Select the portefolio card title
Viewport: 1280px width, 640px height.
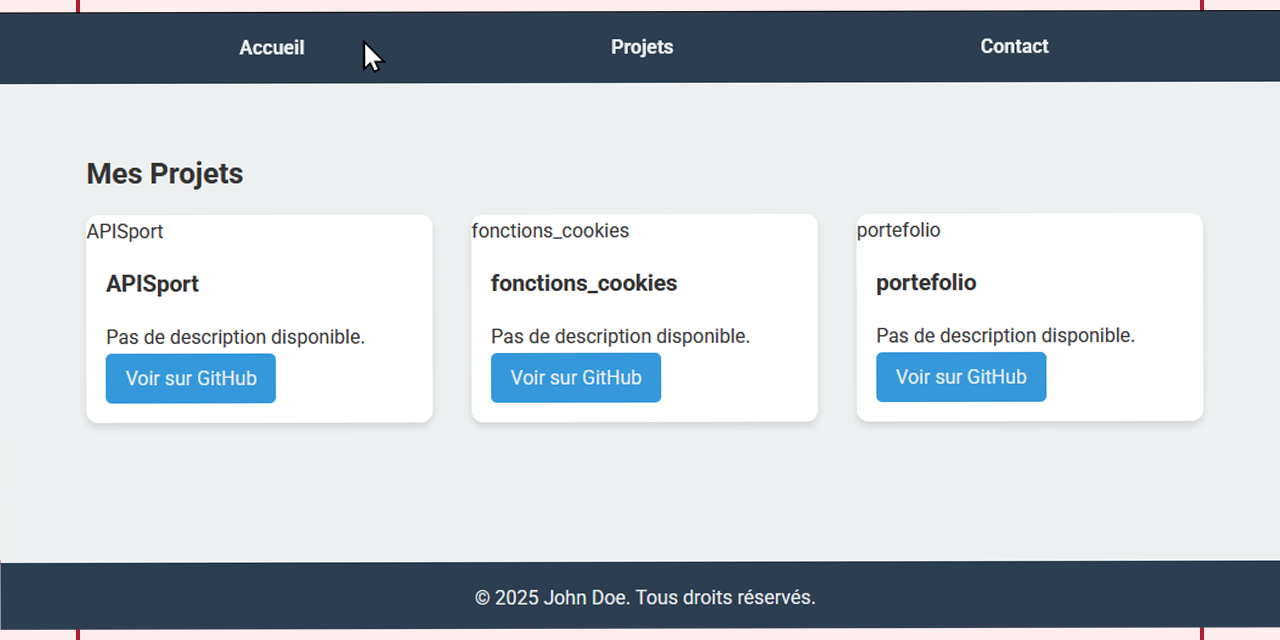tap(926, 282)
